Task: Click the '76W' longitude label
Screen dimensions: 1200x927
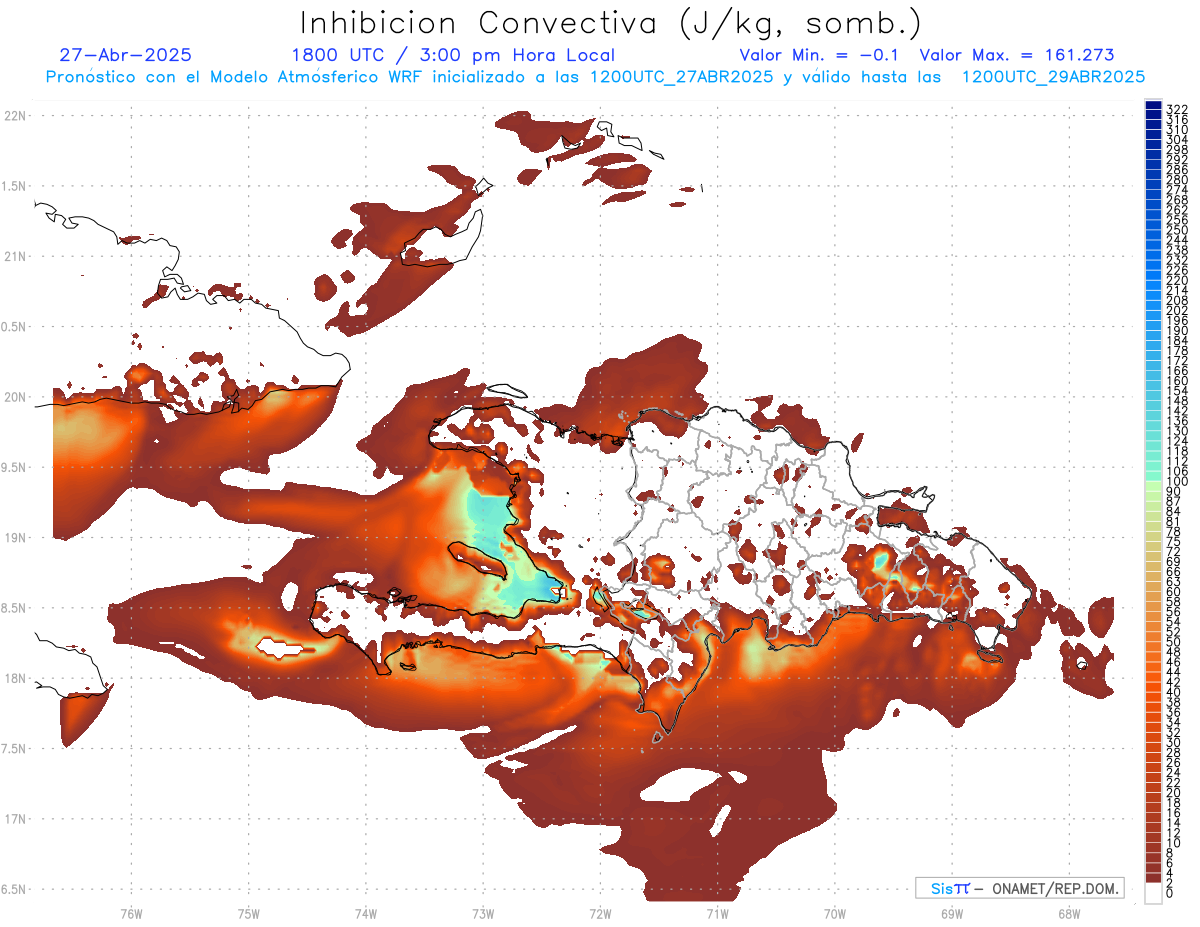Action: pos(131,913)
